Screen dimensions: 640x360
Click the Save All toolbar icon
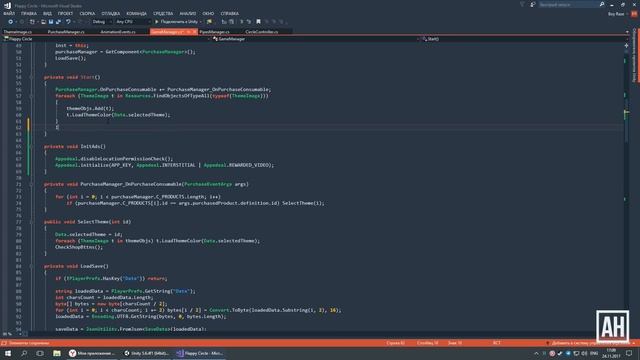[x=58, y=22]
